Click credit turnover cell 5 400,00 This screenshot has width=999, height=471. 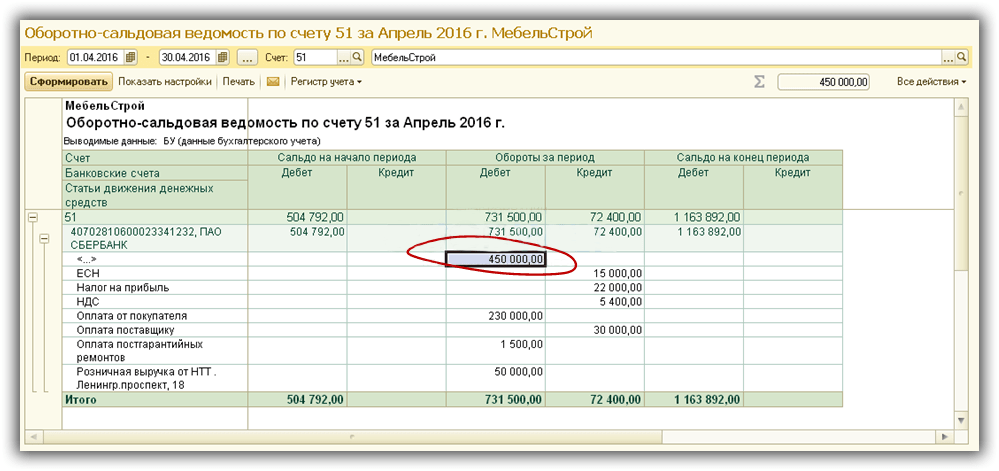pos(595,301)
